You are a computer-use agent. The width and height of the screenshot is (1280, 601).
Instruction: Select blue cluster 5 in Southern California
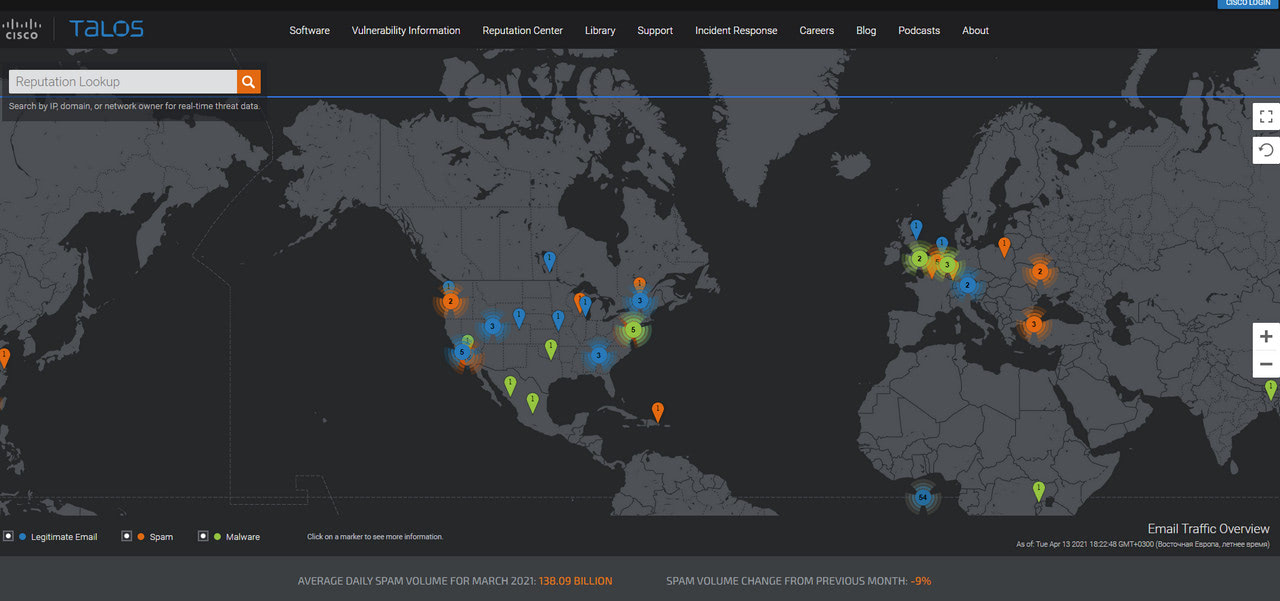461,352
